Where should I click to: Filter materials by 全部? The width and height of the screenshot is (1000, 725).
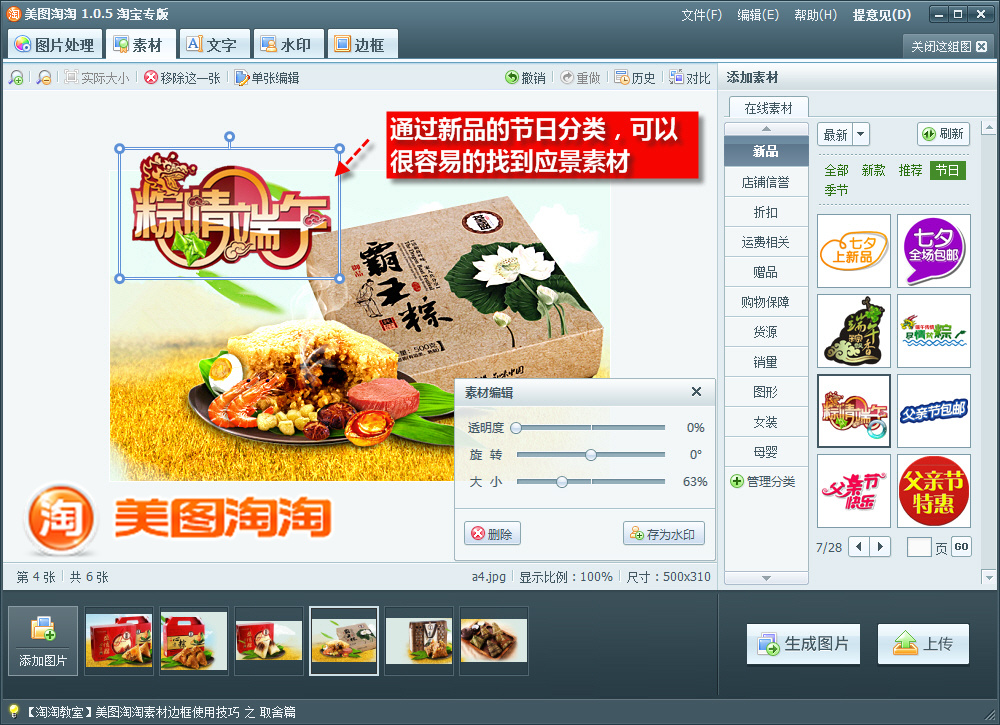[x=836, y=170]
